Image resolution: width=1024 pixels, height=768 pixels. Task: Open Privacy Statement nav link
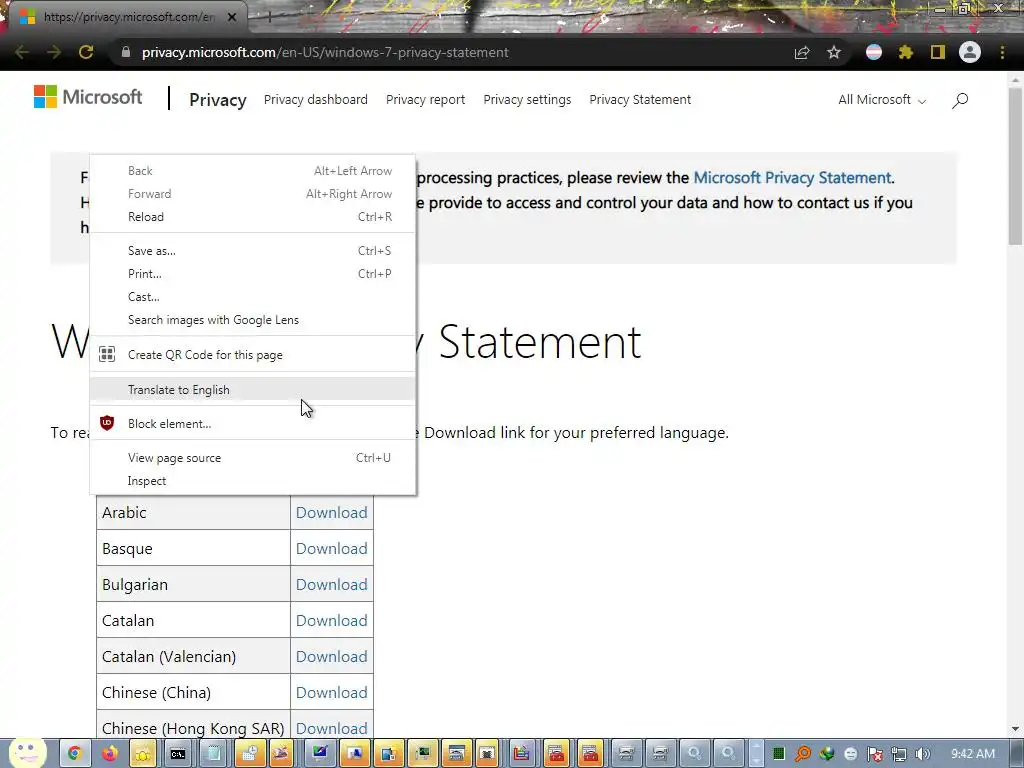pos(640,99)
